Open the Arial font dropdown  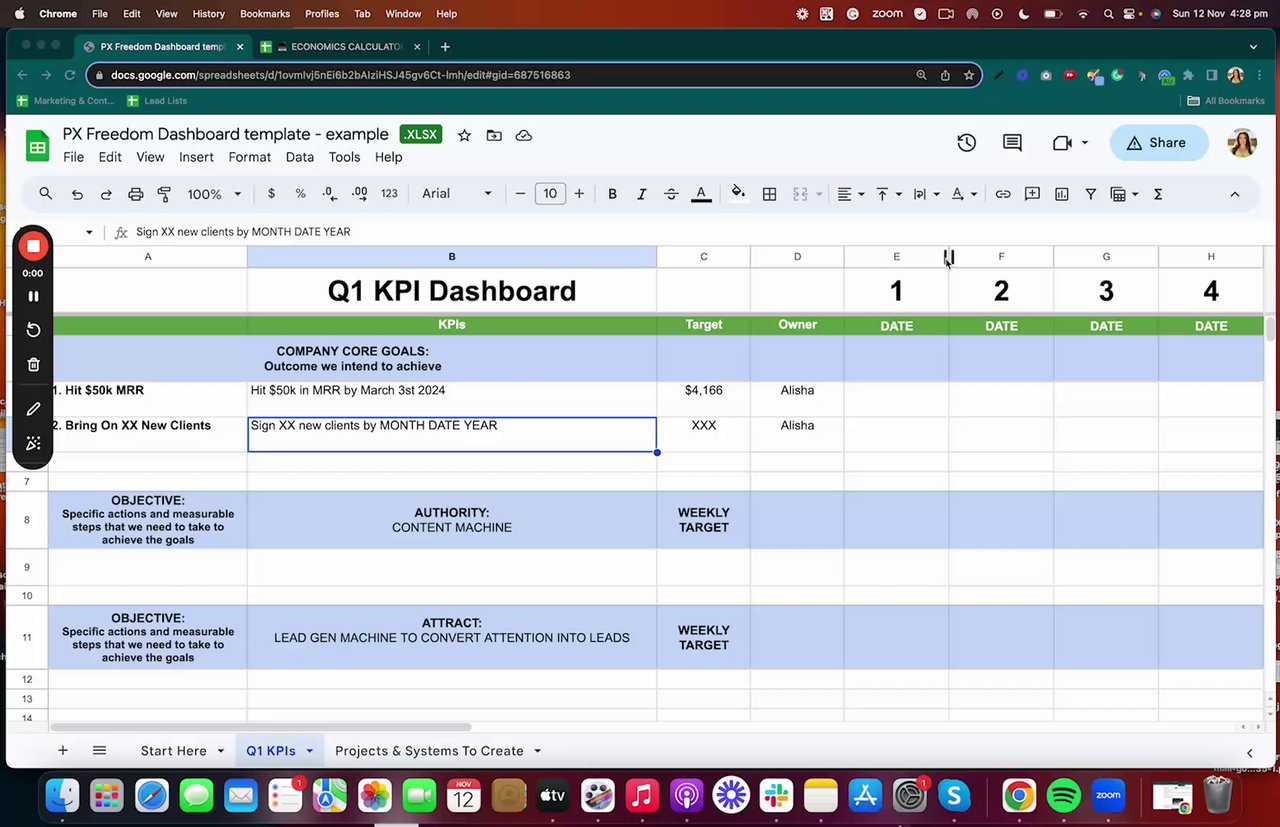coord(457,194)
